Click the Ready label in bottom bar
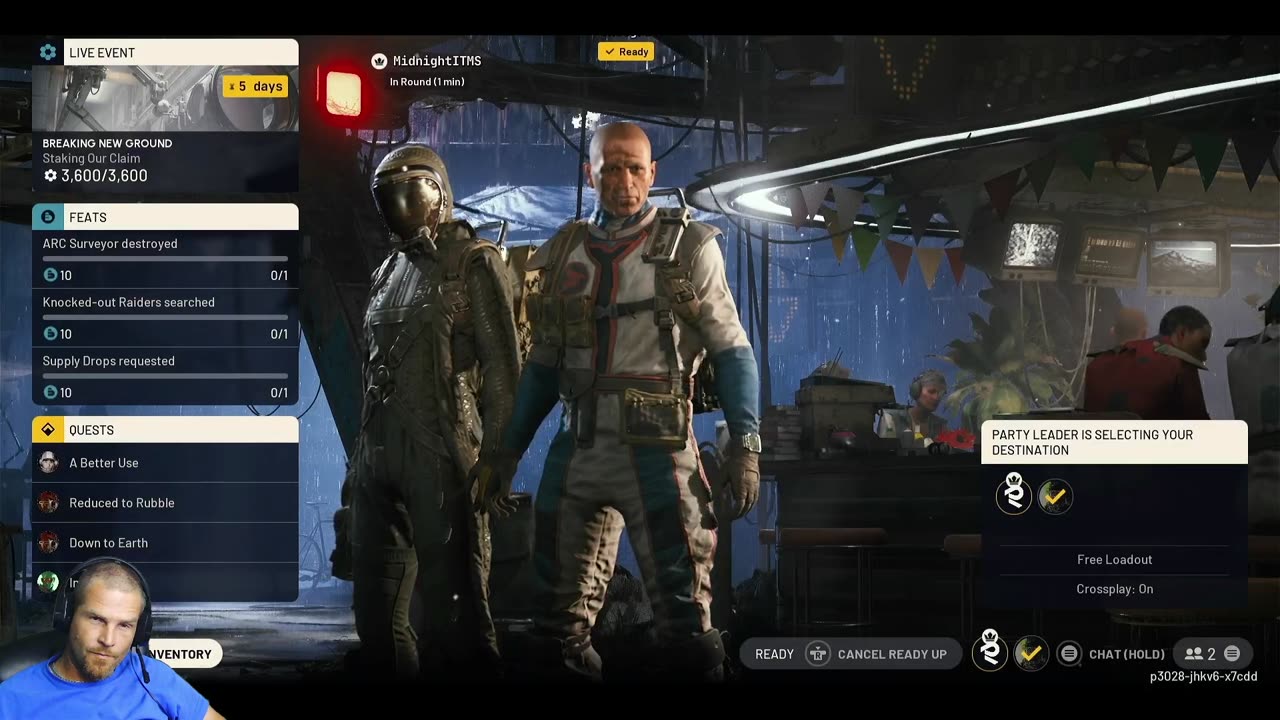The image size is (1280, 720). click(x=774, y=654)
